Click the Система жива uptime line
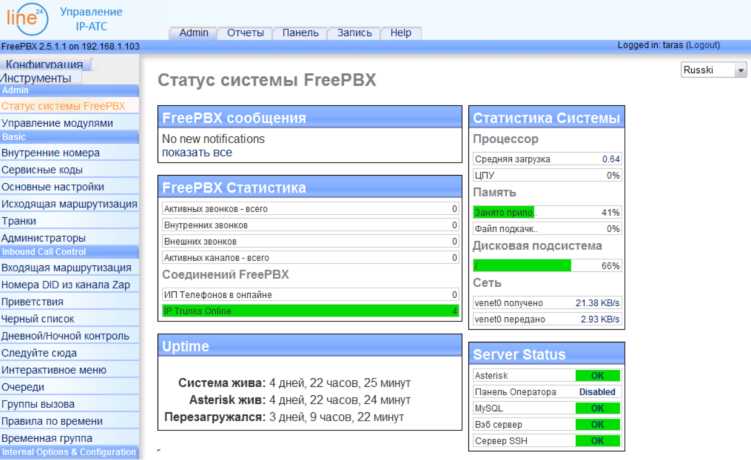This screenshot has height=460, width=751. click(295, 383)
